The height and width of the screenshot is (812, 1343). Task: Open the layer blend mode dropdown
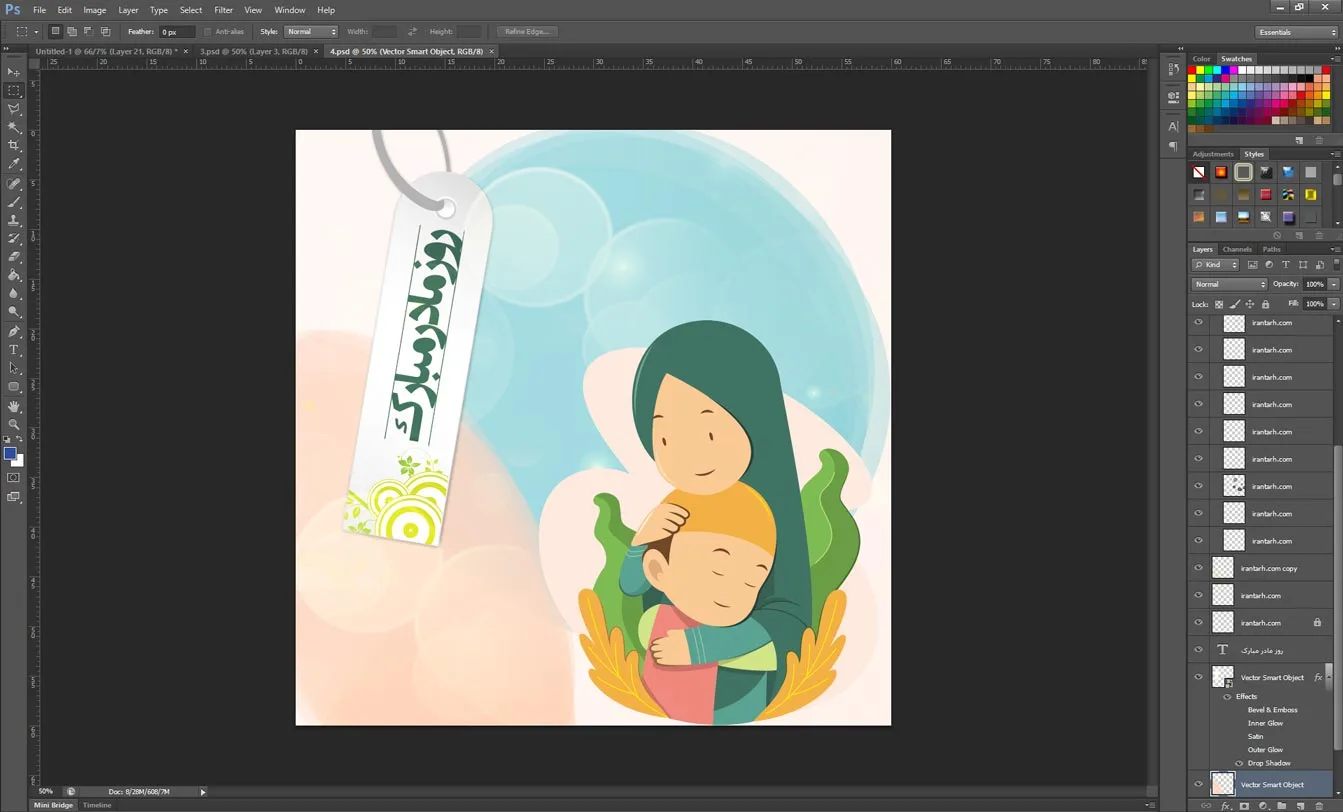click(x=1229, y=284)
